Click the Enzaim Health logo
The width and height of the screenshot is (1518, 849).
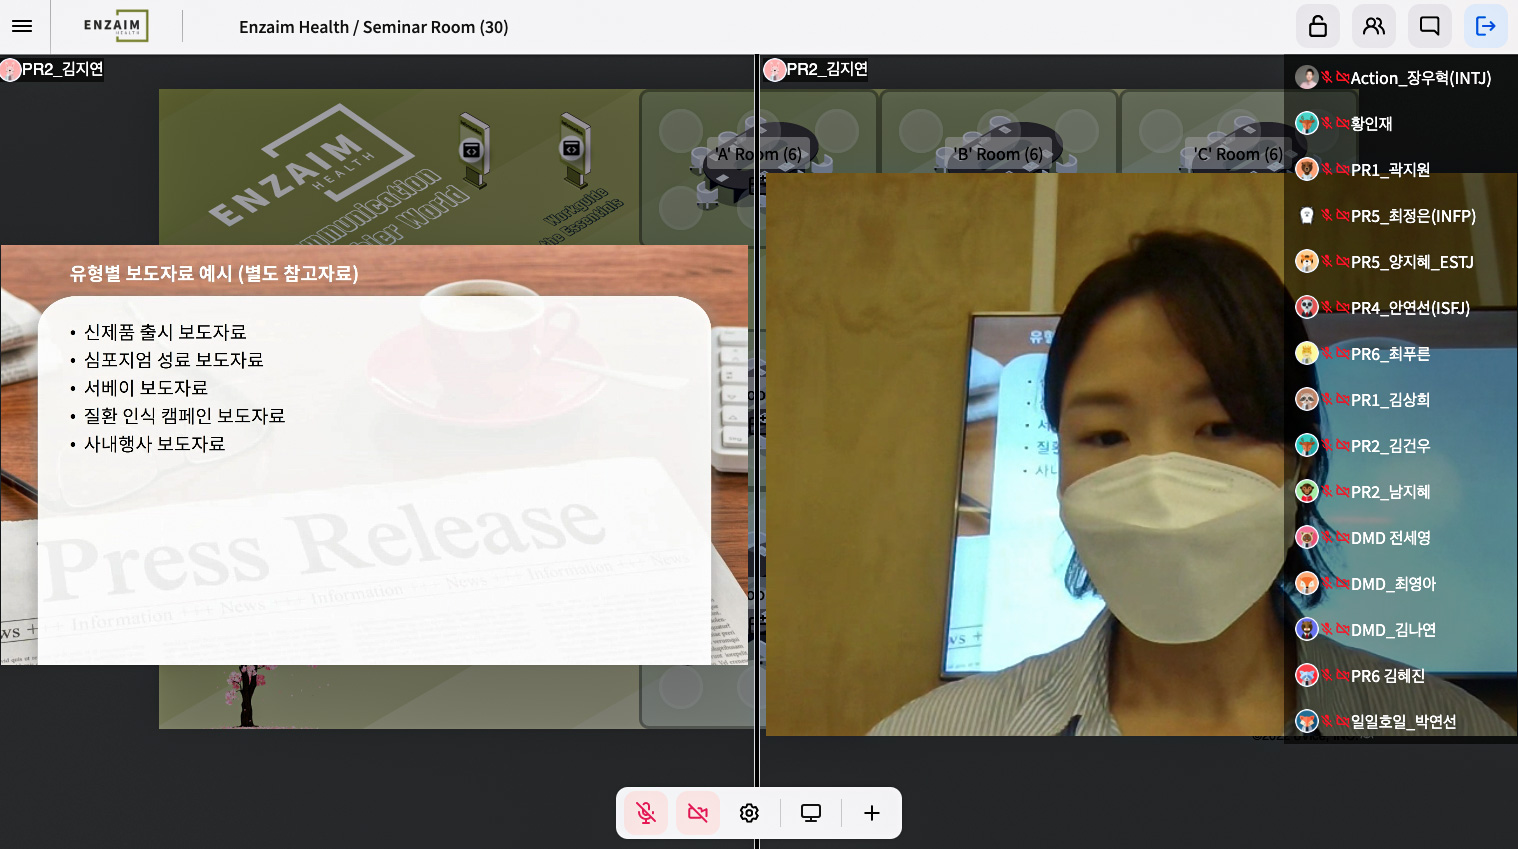[x=115, y=26]
